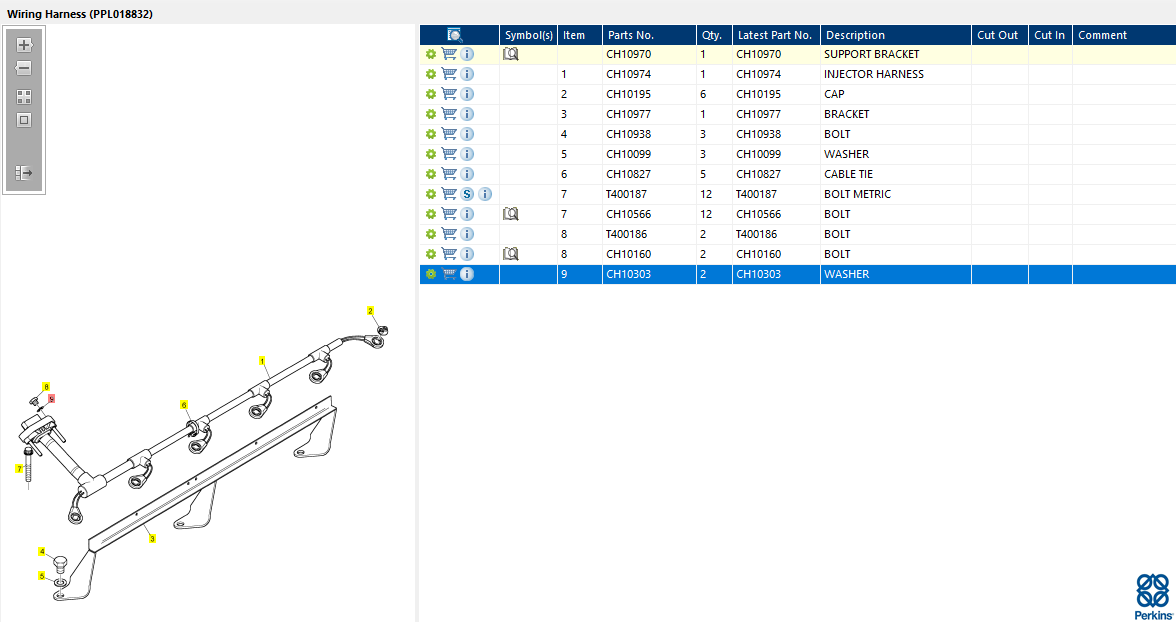The height and width of the screenshot is (622, 1176).
Task: Select the BOLT METRIC description cell
Action: click(x=896, y=194)
